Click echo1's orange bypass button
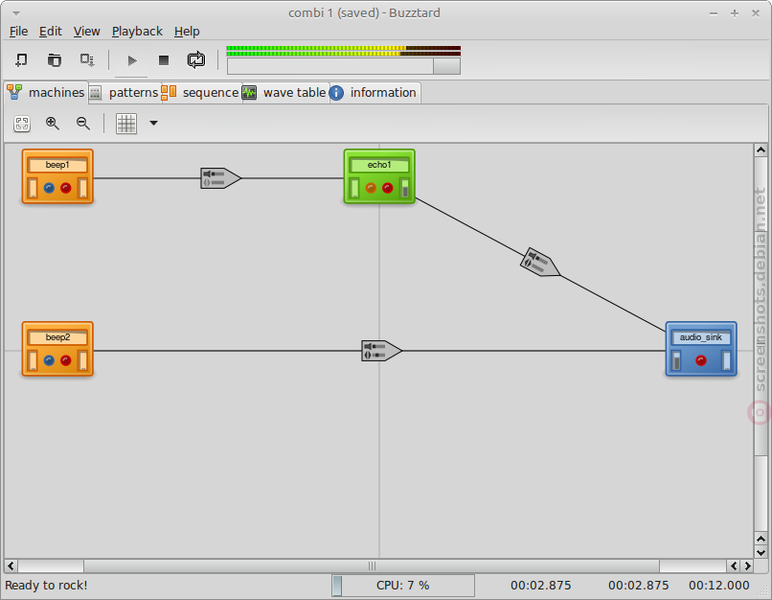Screen dimensions: 772x600 tap(371, 188)
